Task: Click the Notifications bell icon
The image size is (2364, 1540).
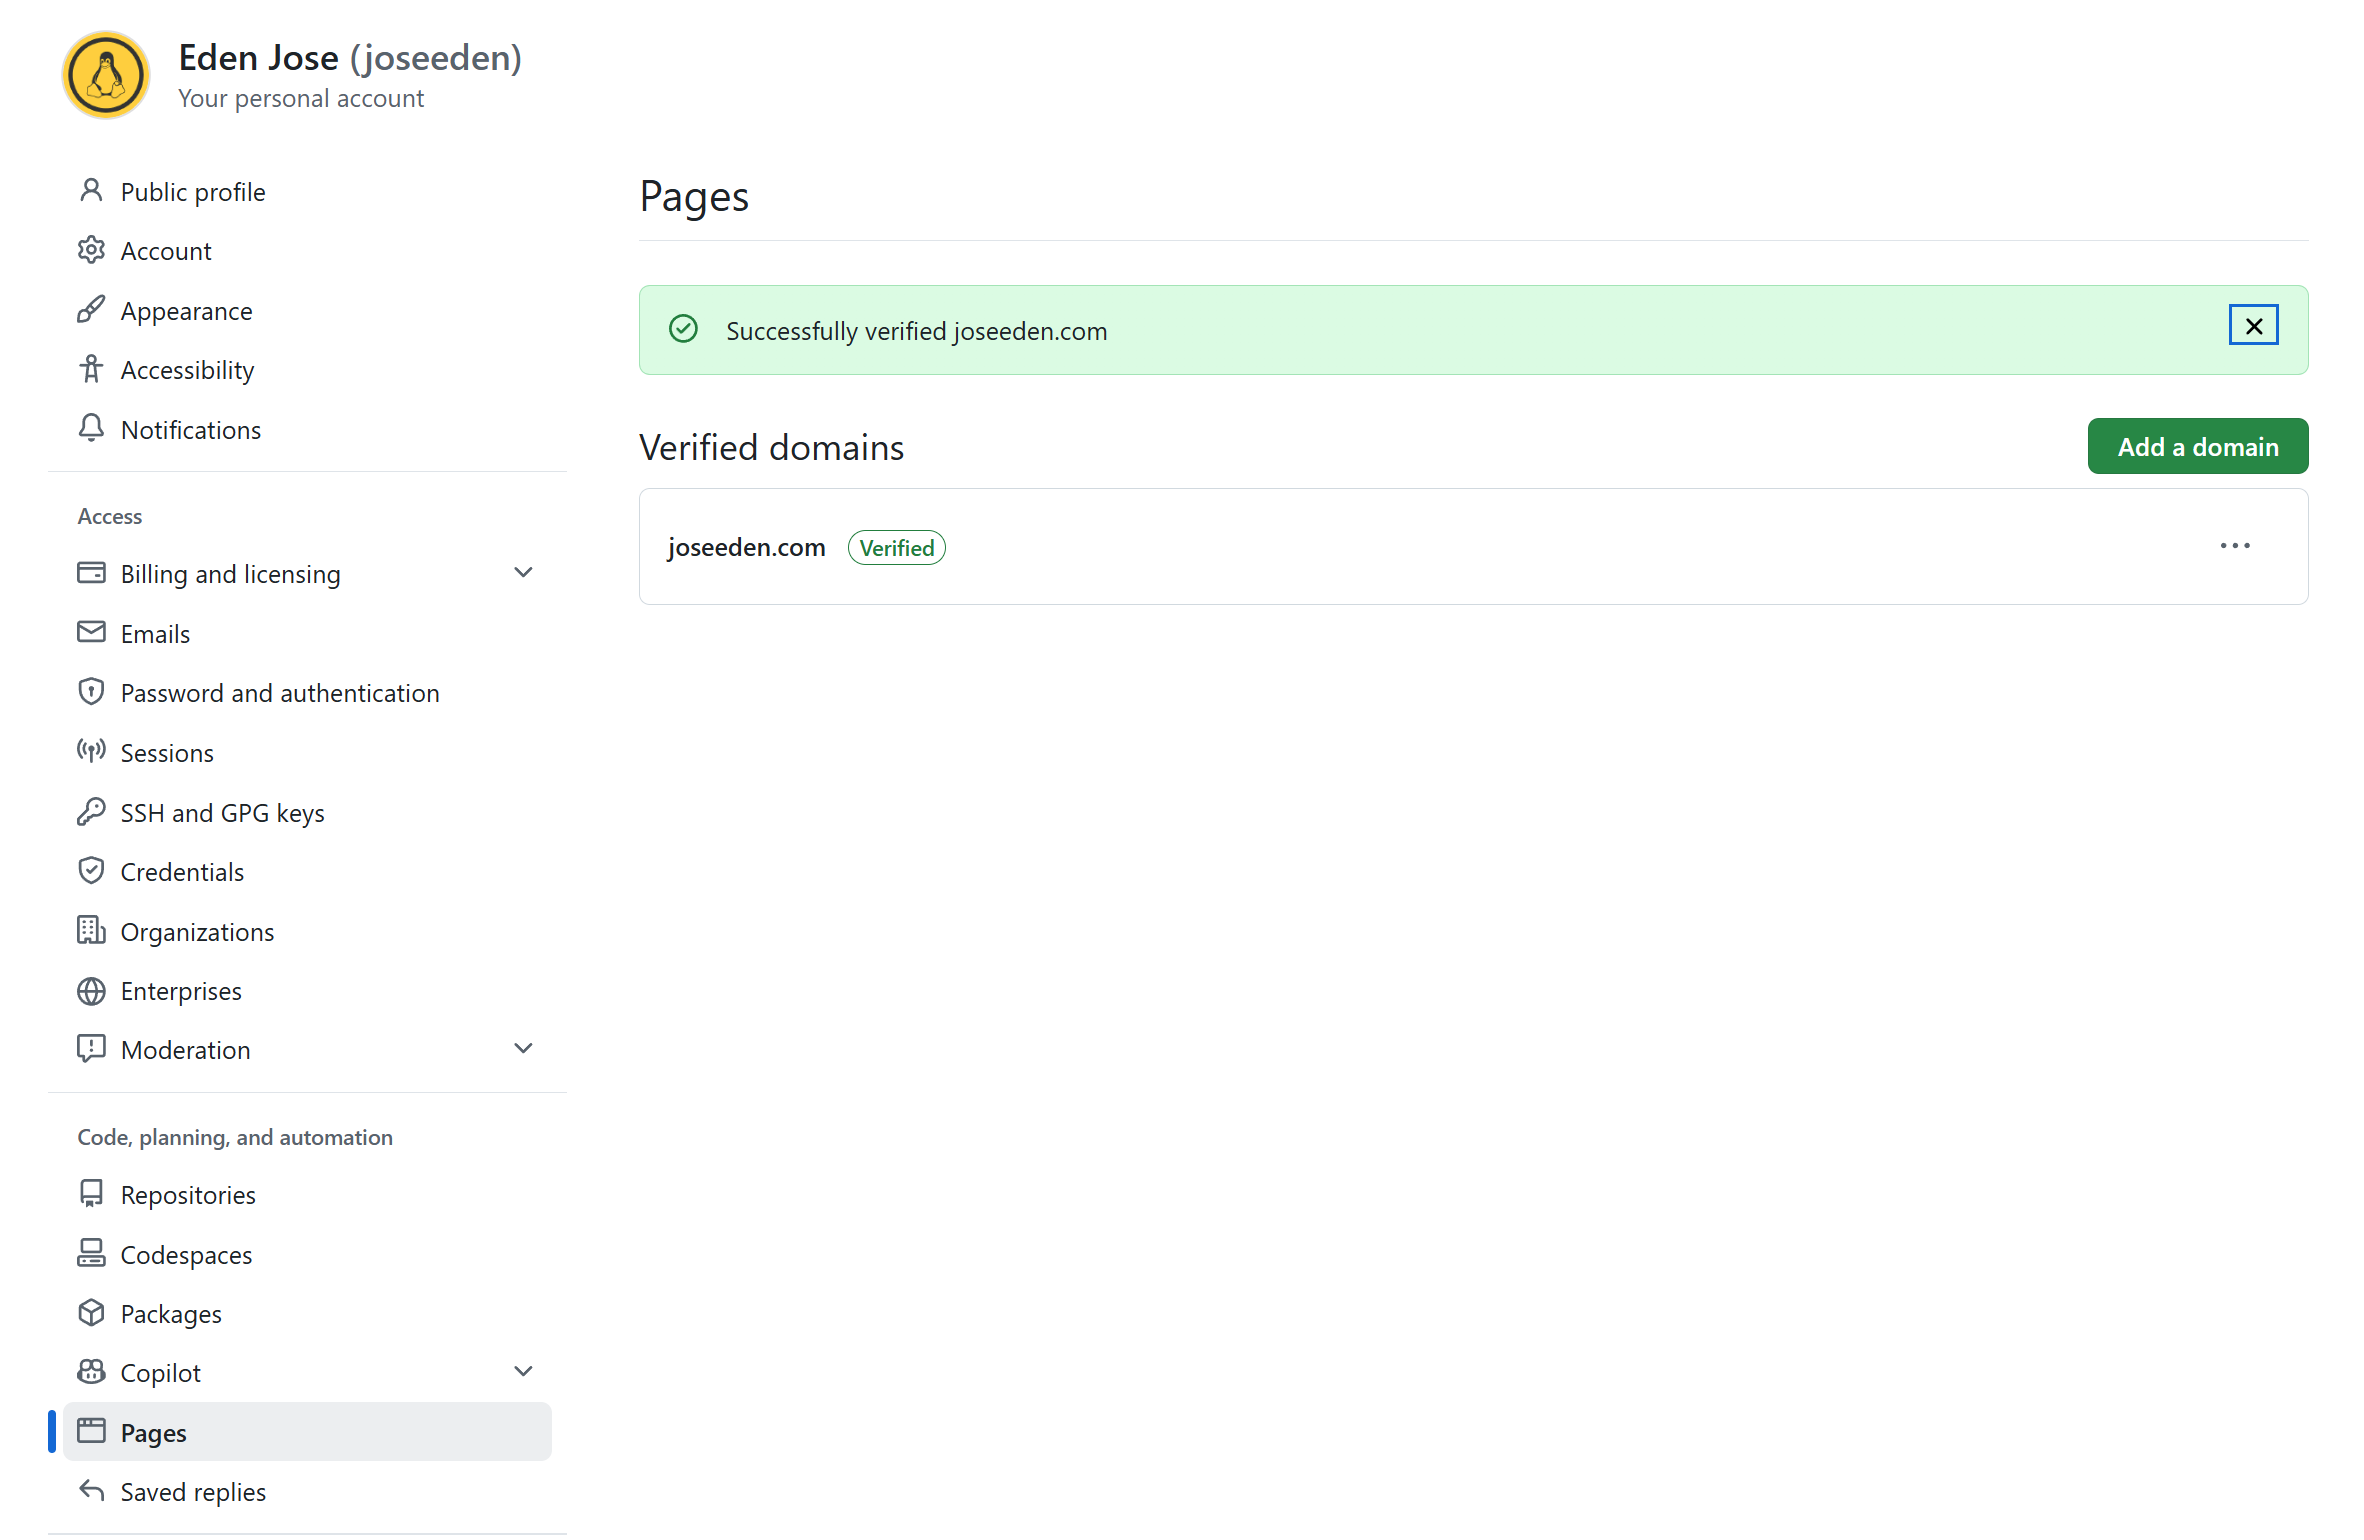Action: pos(91,429)
